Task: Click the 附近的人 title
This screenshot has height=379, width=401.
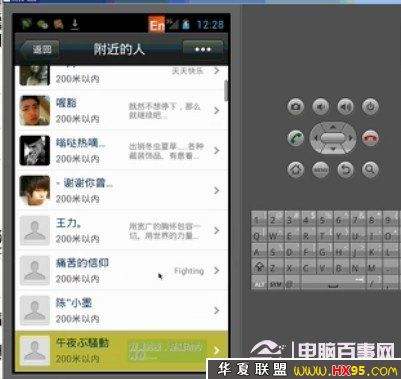Action: coord(119,50)
